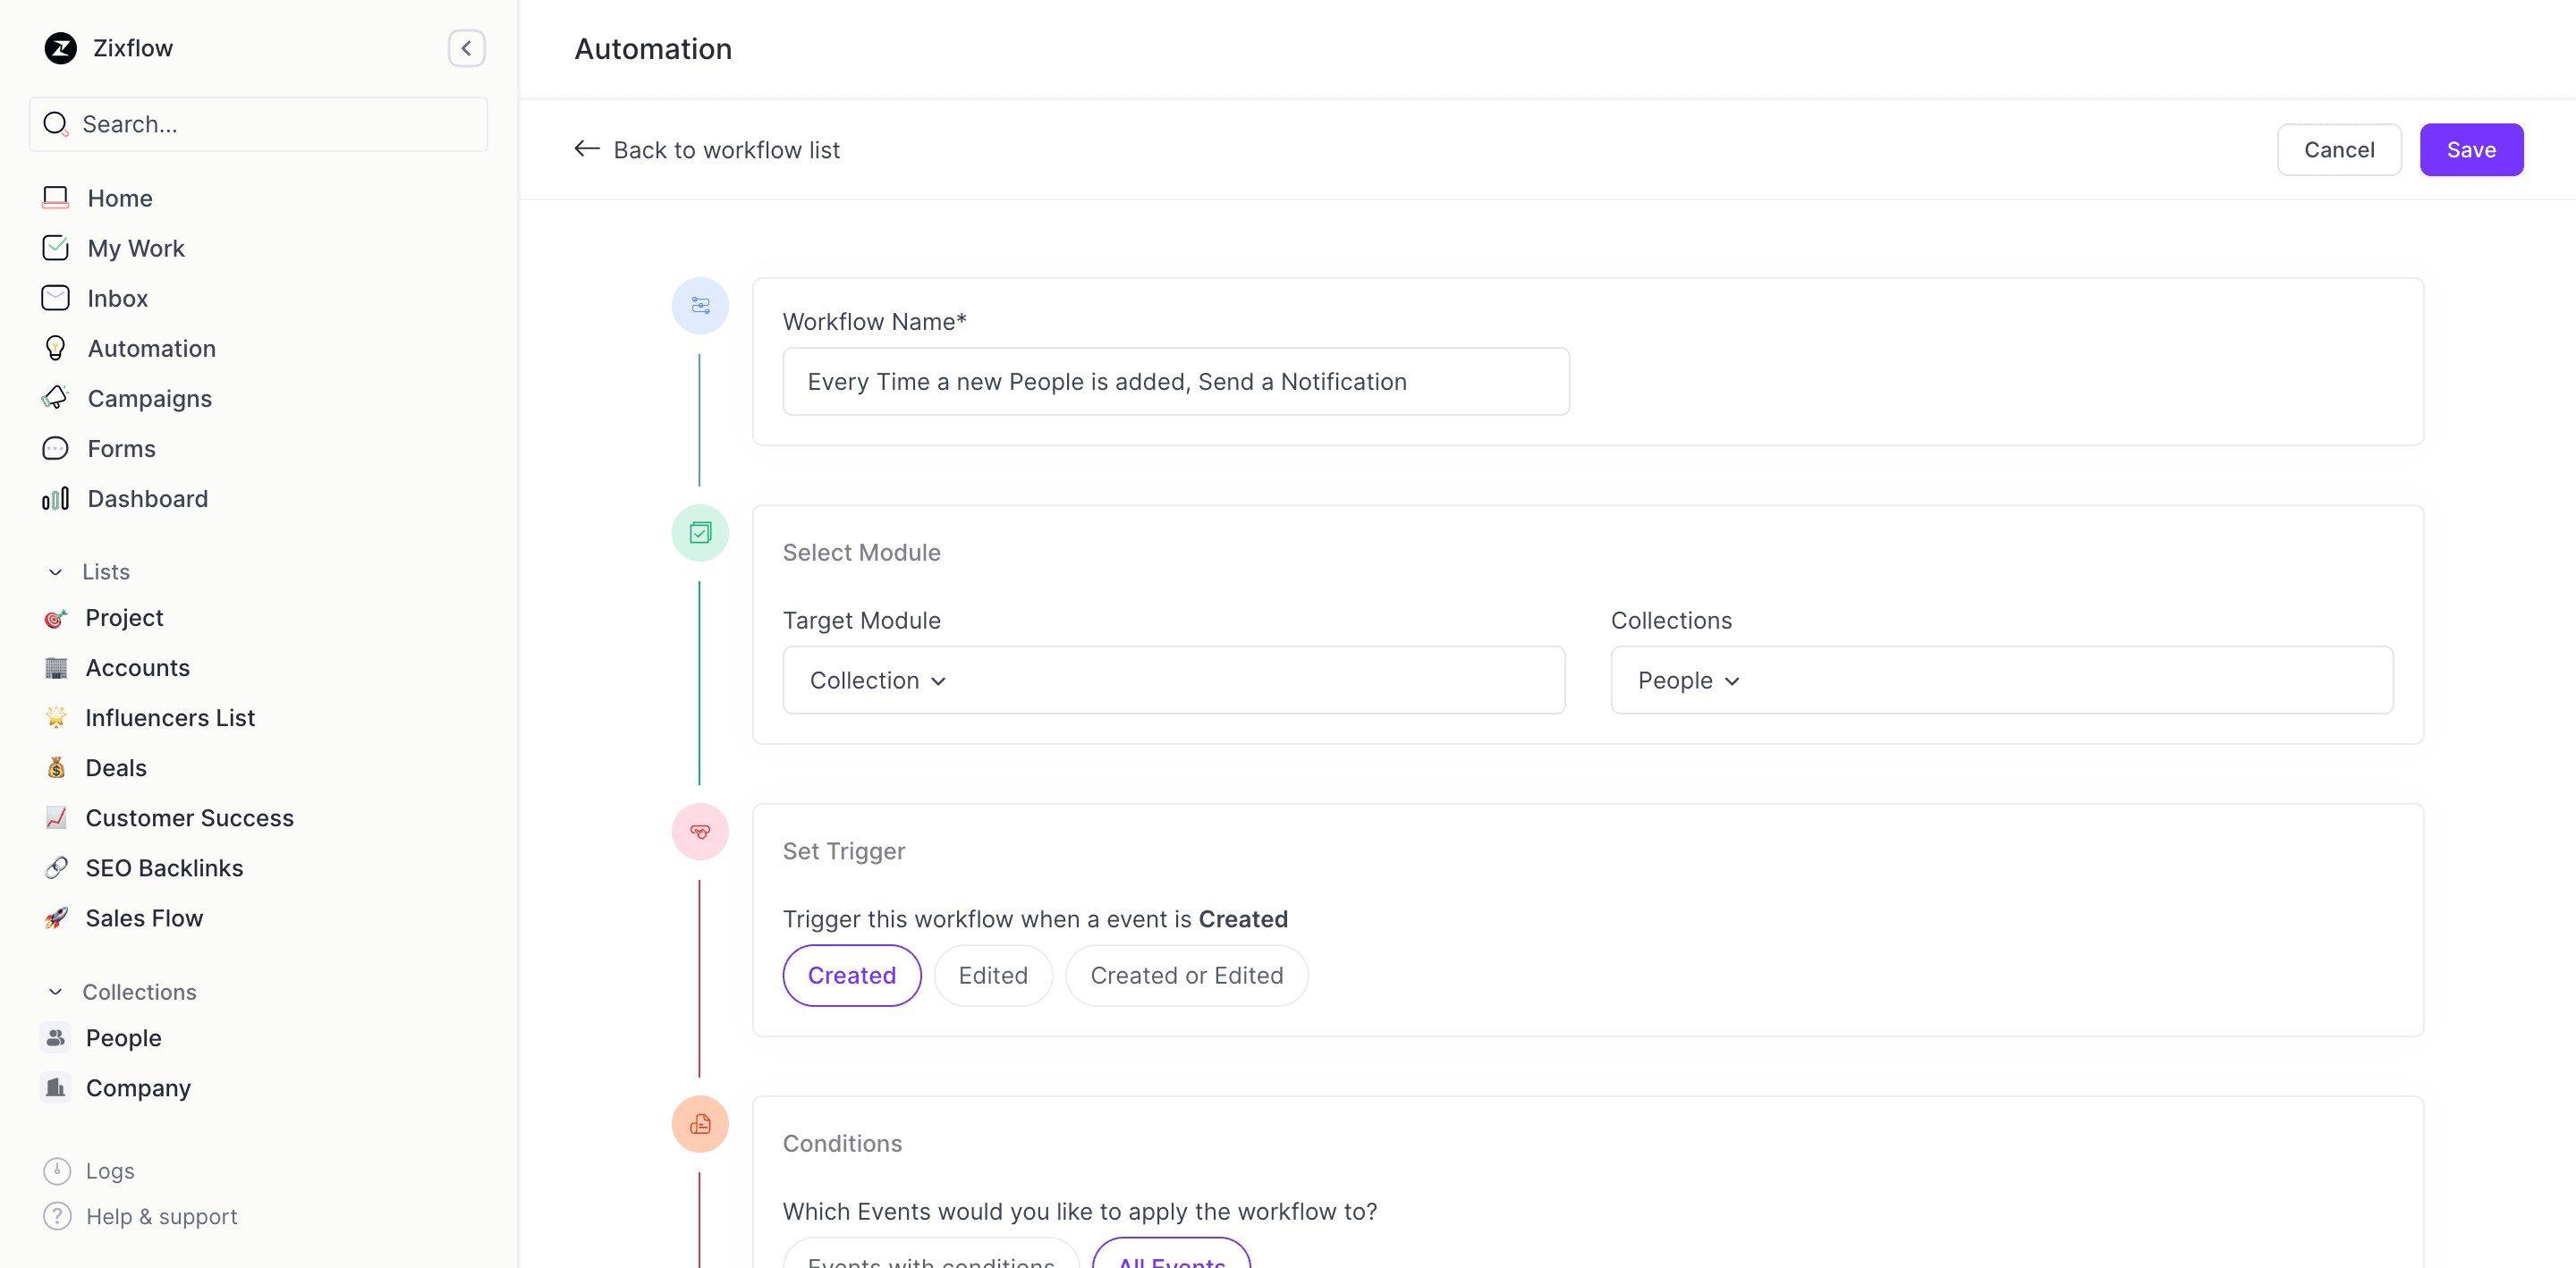Click the Conditions step icon
This screenshot has height=1268, width=2576.
pos(699,1123)
